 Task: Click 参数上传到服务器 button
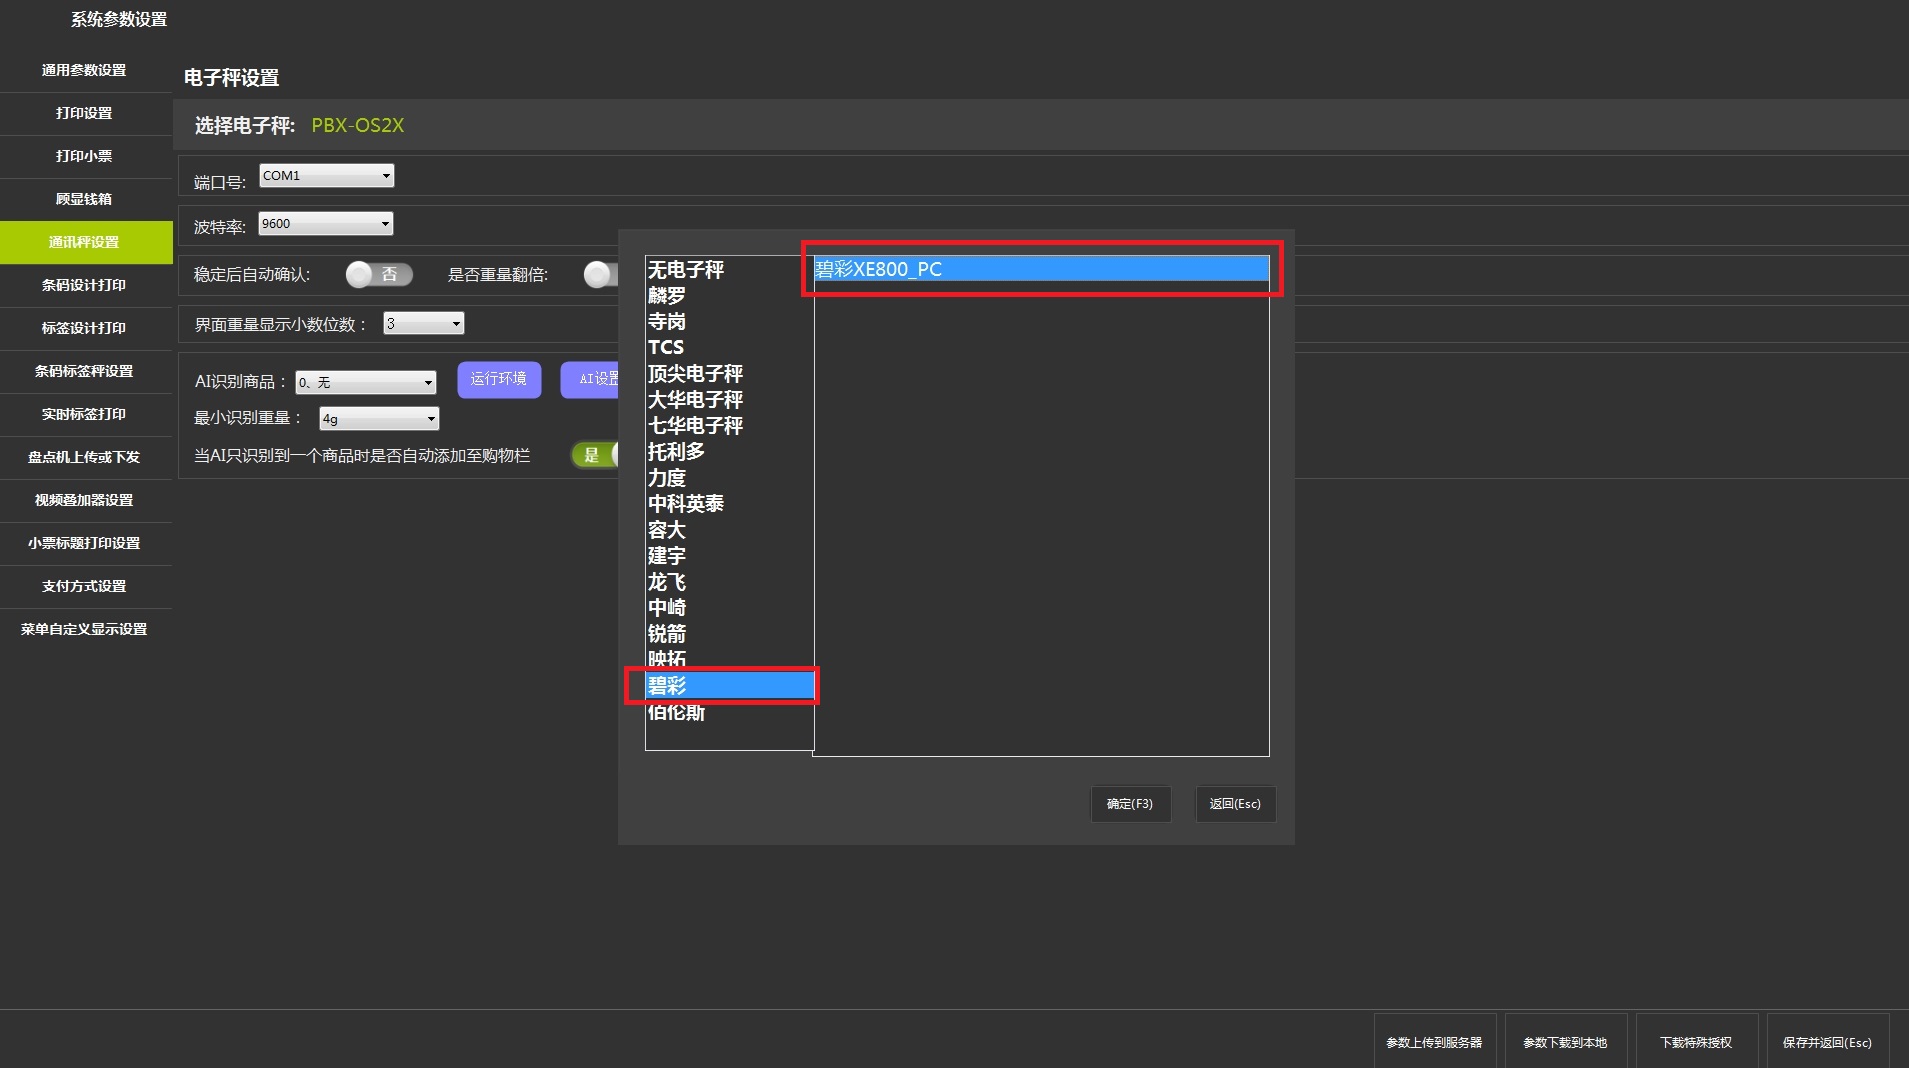click(1434, 1042)
